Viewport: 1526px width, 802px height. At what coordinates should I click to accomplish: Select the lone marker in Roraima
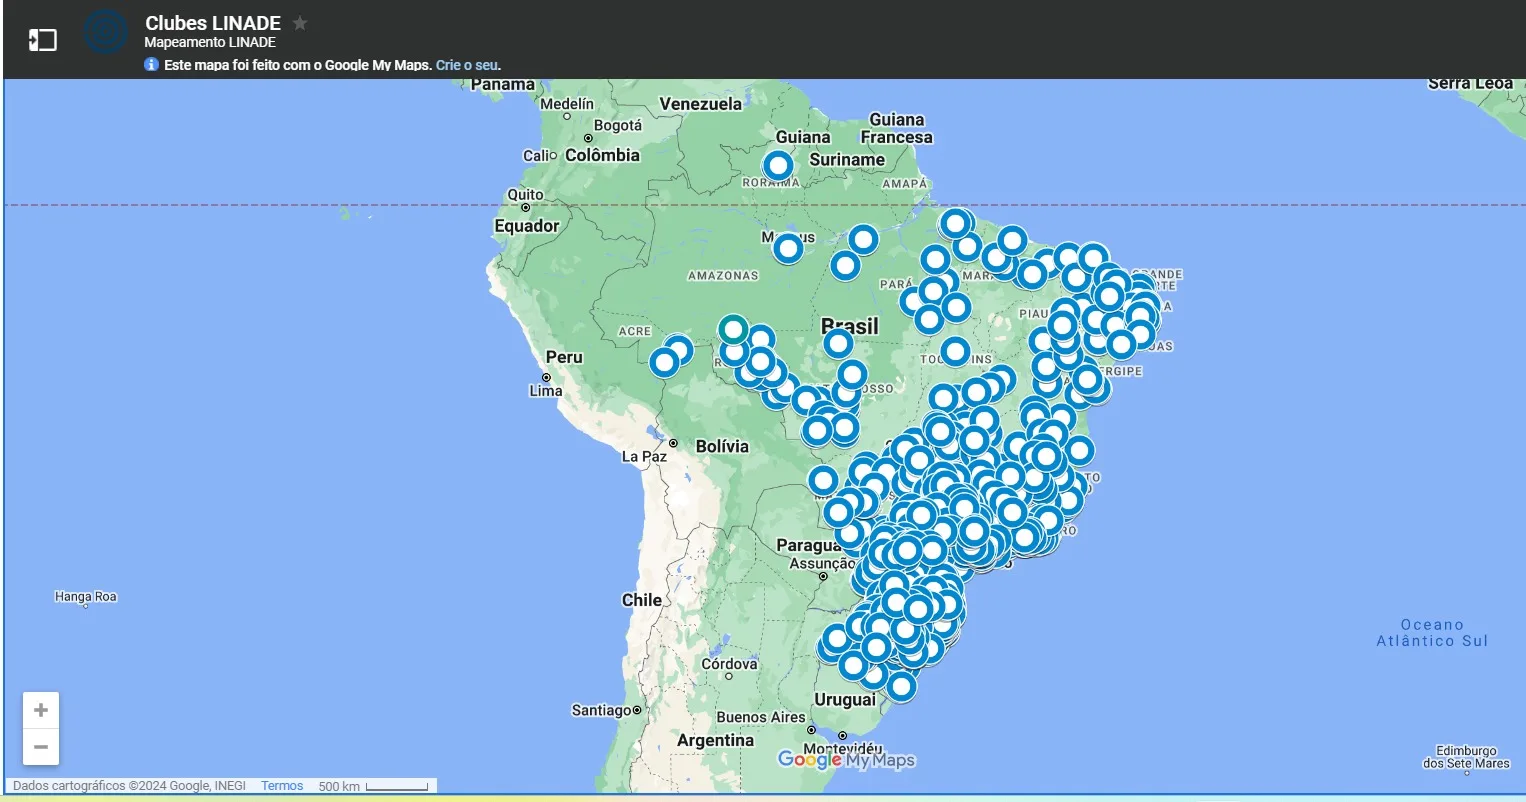(x=778, y=165)
